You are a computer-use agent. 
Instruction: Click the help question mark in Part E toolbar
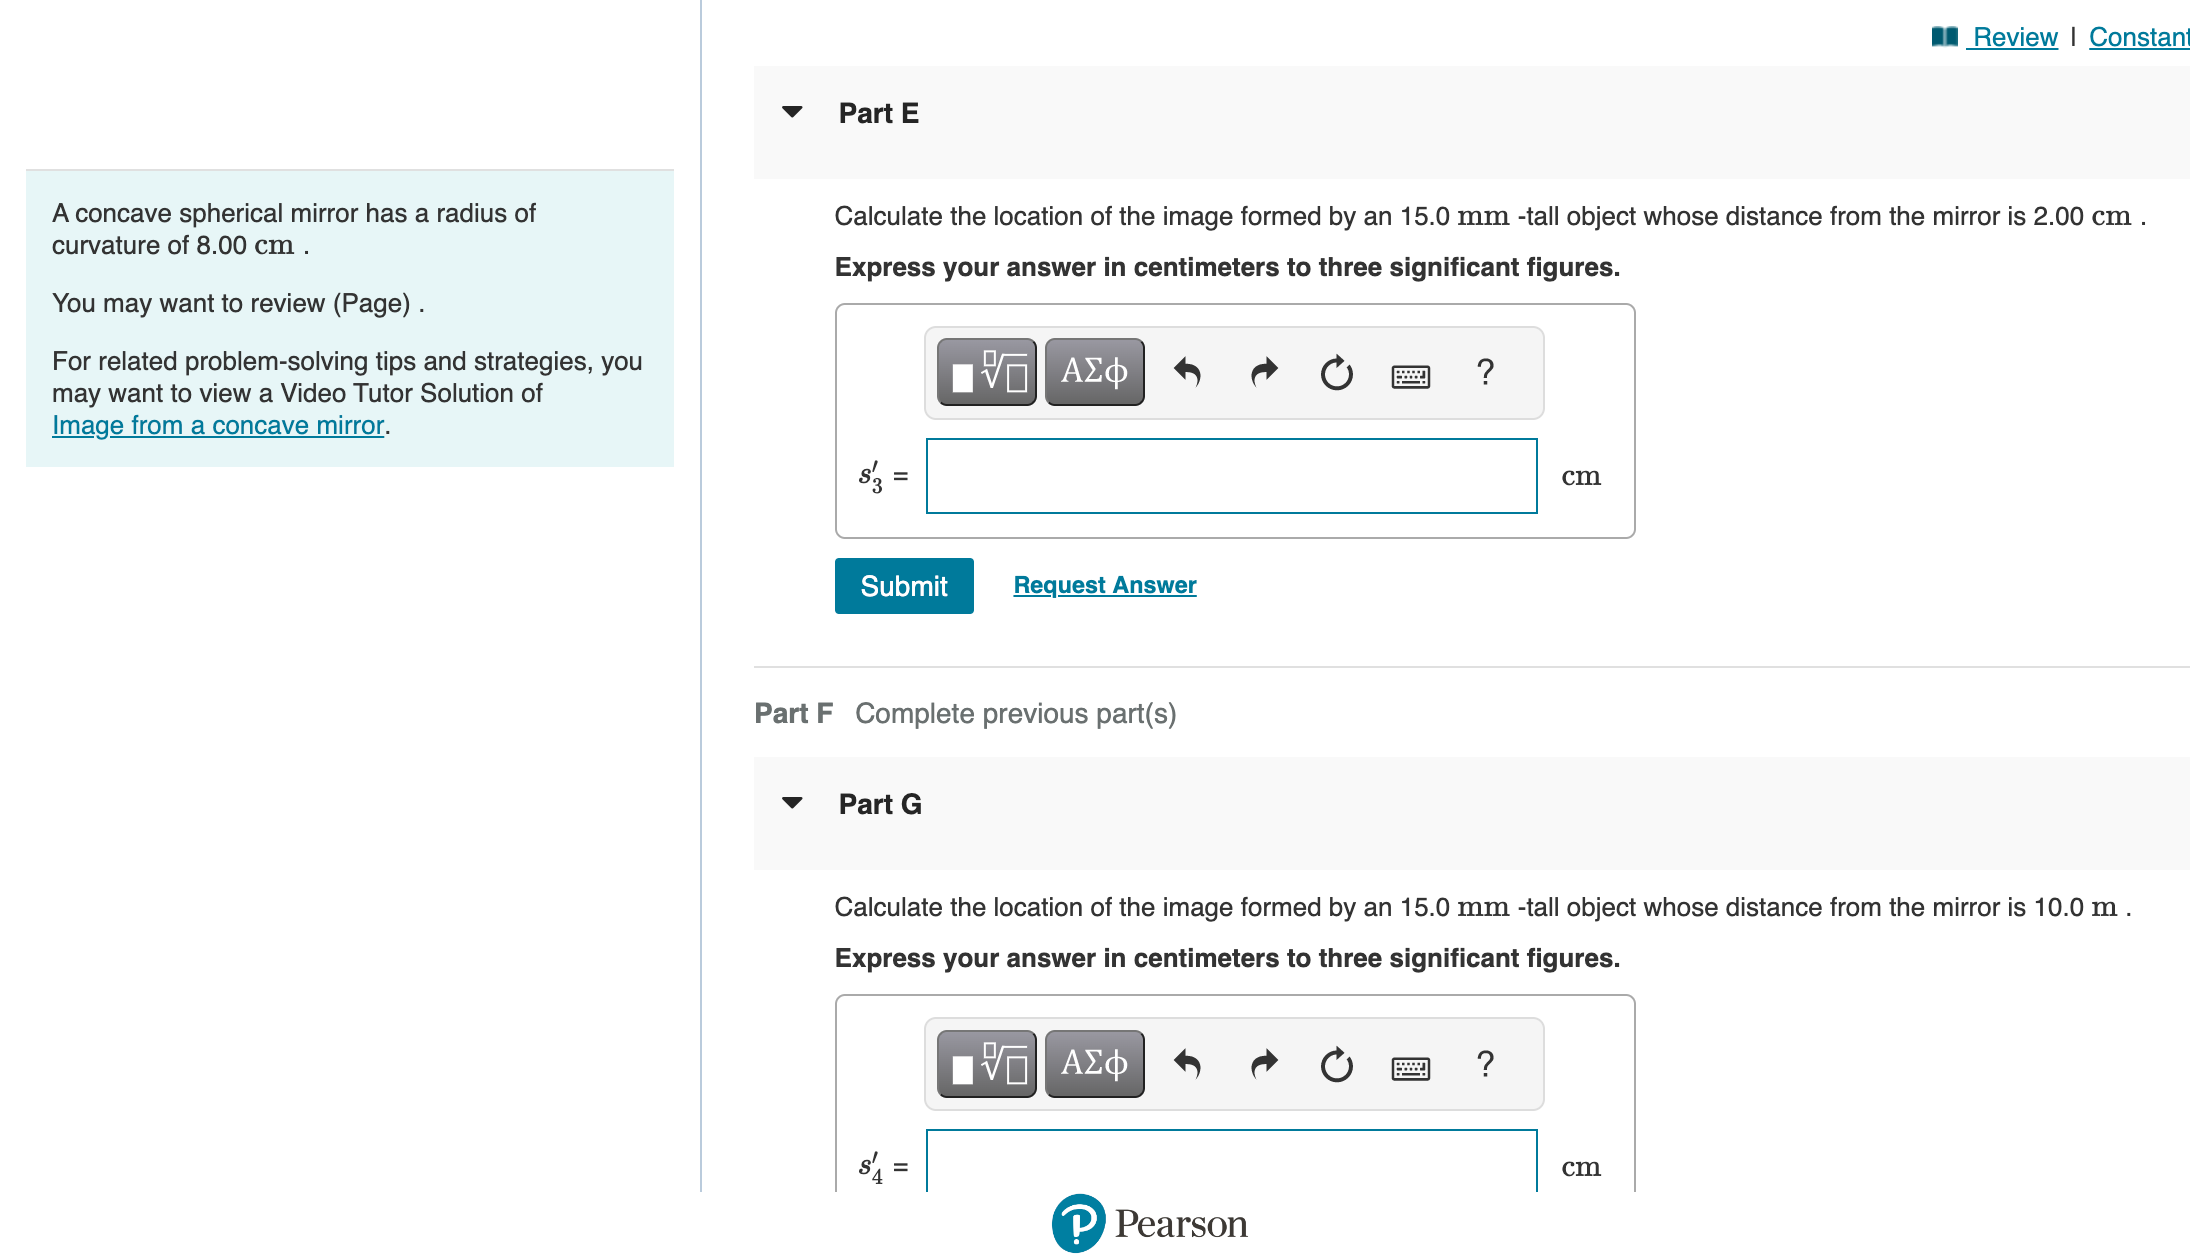pyautogui.click(x=1485, y=372)
